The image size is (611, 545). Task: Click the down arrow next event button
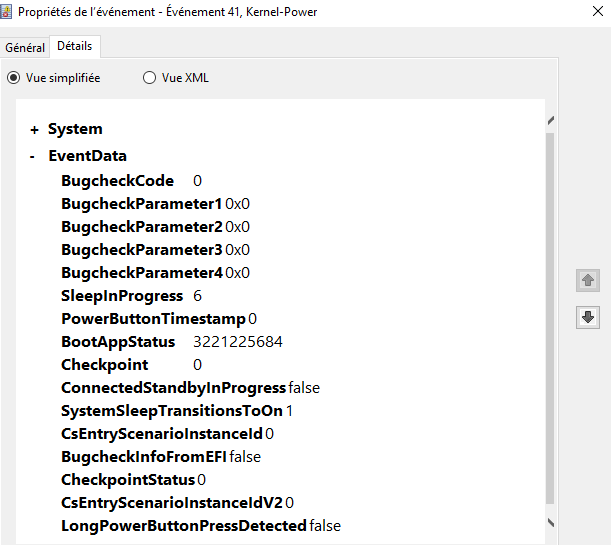point(588,317)
